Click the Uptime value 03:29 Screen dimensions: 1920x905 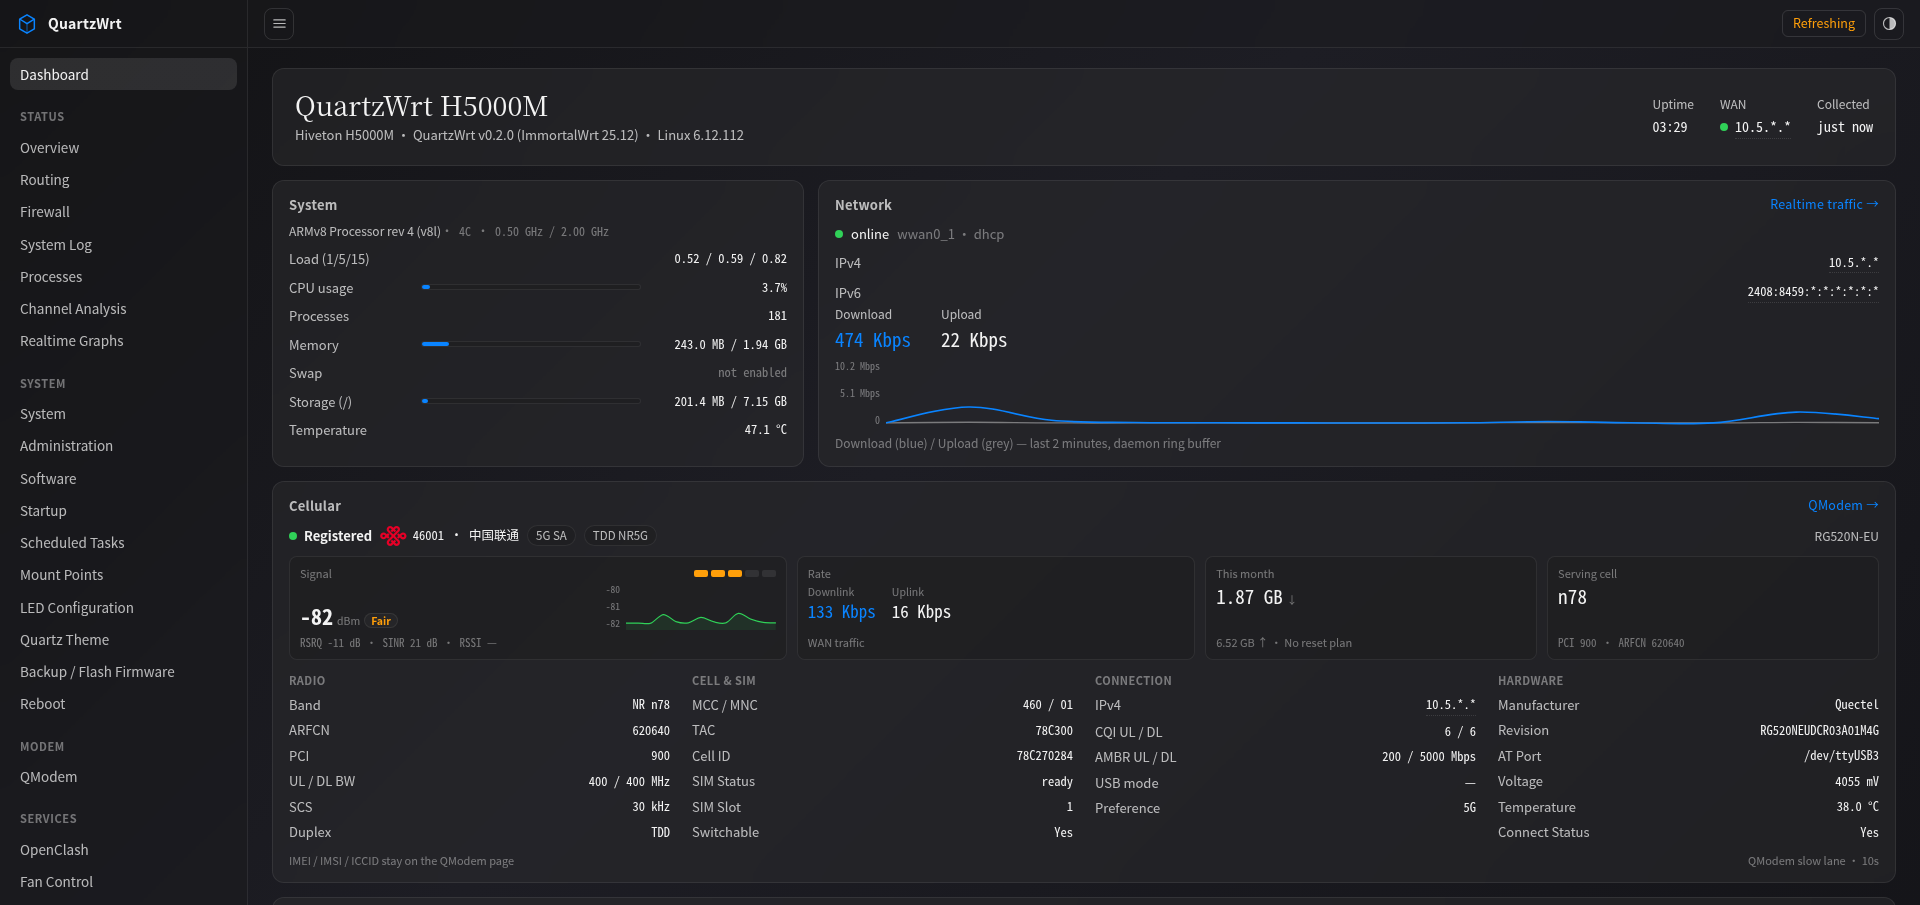point(1669,128)
